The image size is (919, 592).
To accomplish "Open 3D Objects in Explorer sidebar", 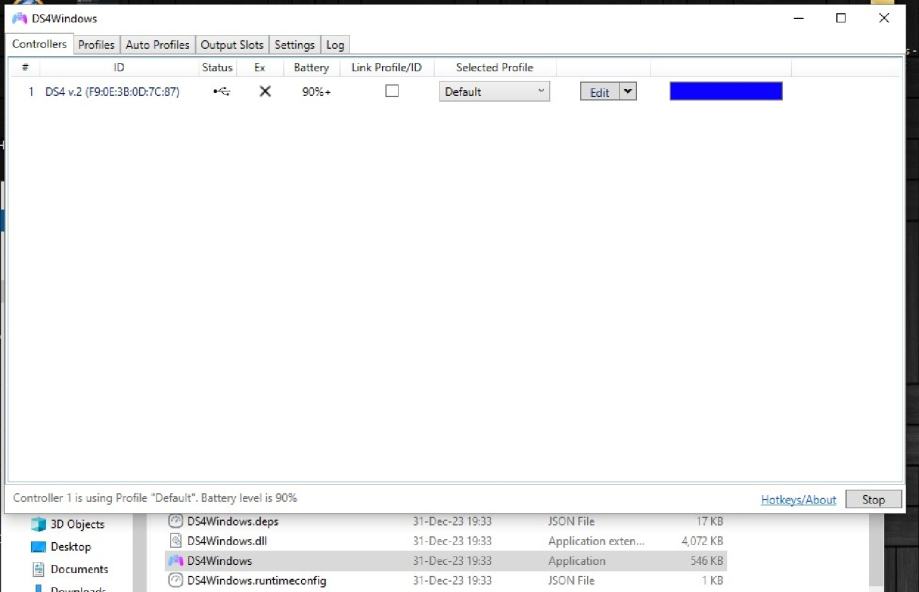I will click(77, 524).
